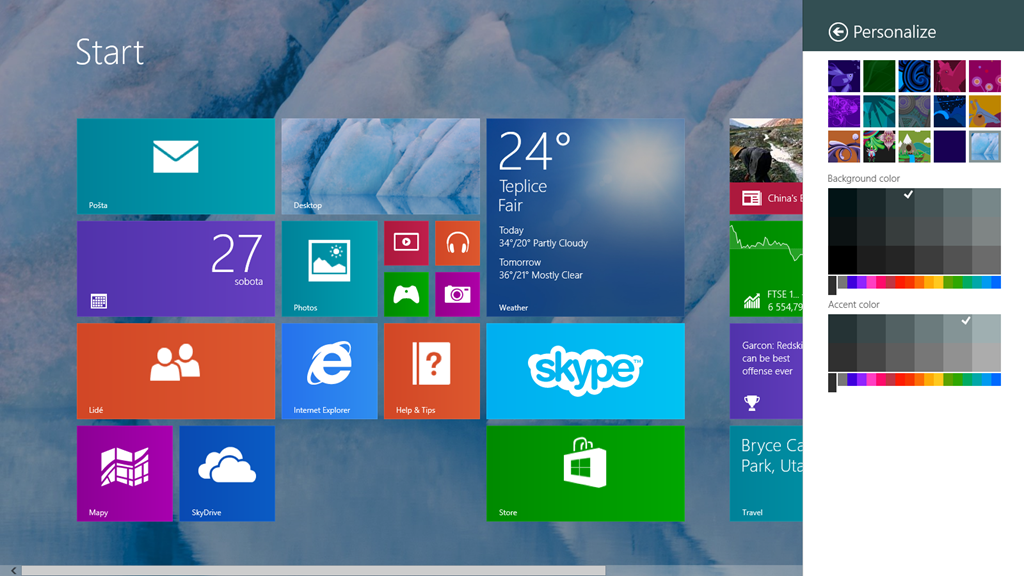Click the back arrow next to Personalize
This screenshot has width=1024, height=576.
[x=838, y=32]
